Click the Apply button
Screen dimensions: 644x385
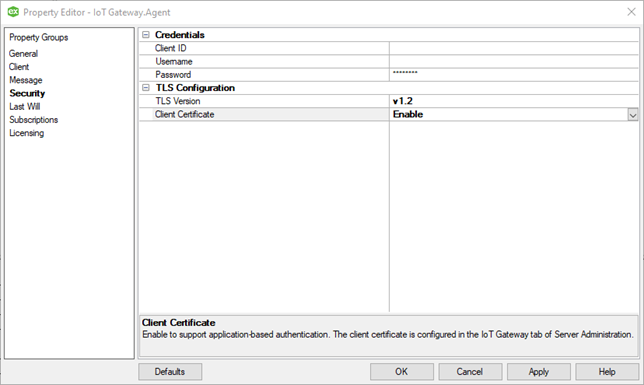538,372
